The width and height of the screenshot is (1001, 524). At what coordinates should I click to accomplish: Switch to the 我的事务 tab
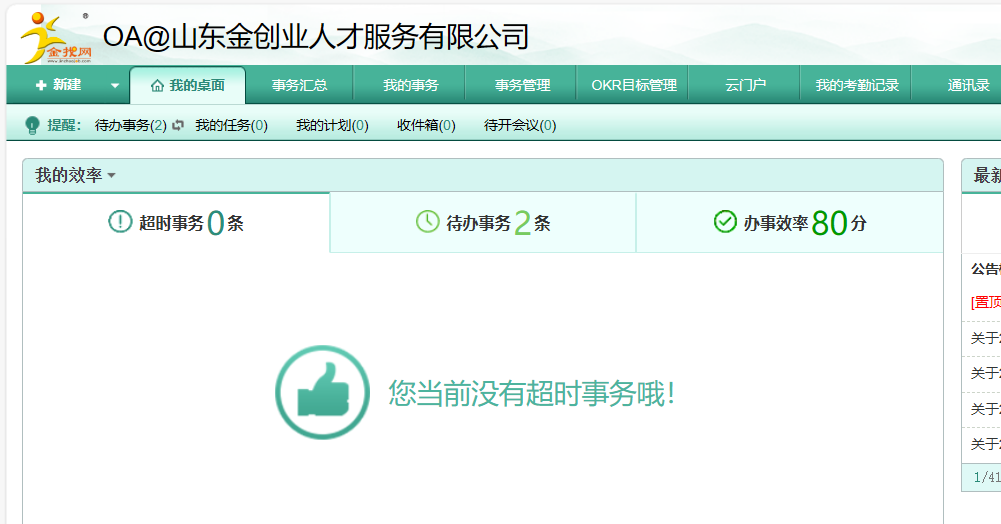[x=410, y=85]
